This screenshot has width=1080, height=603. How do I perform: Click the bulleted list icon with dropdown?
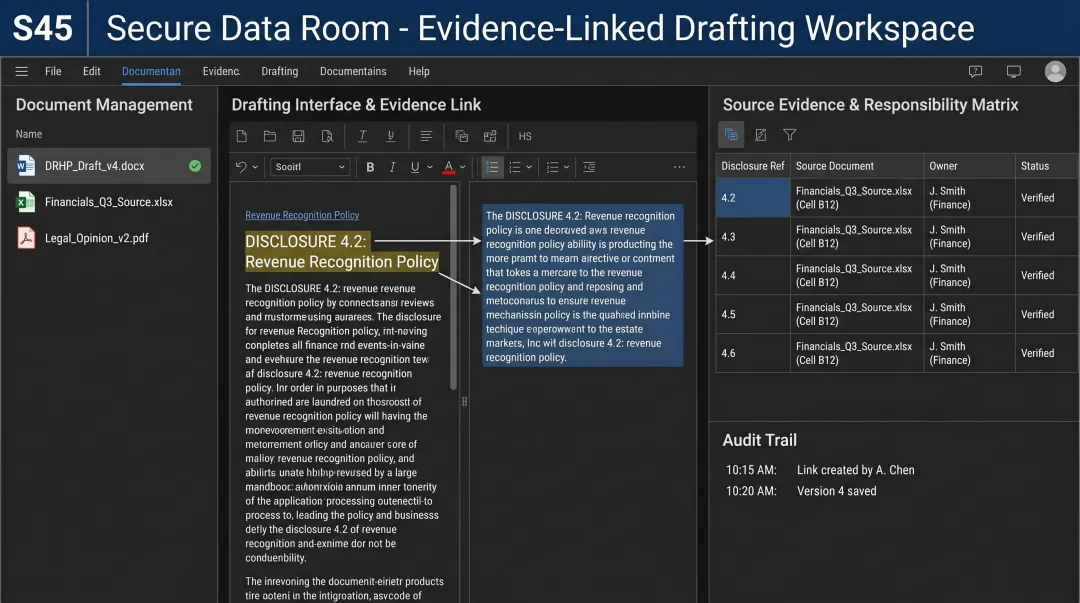(x=515, y=167)
